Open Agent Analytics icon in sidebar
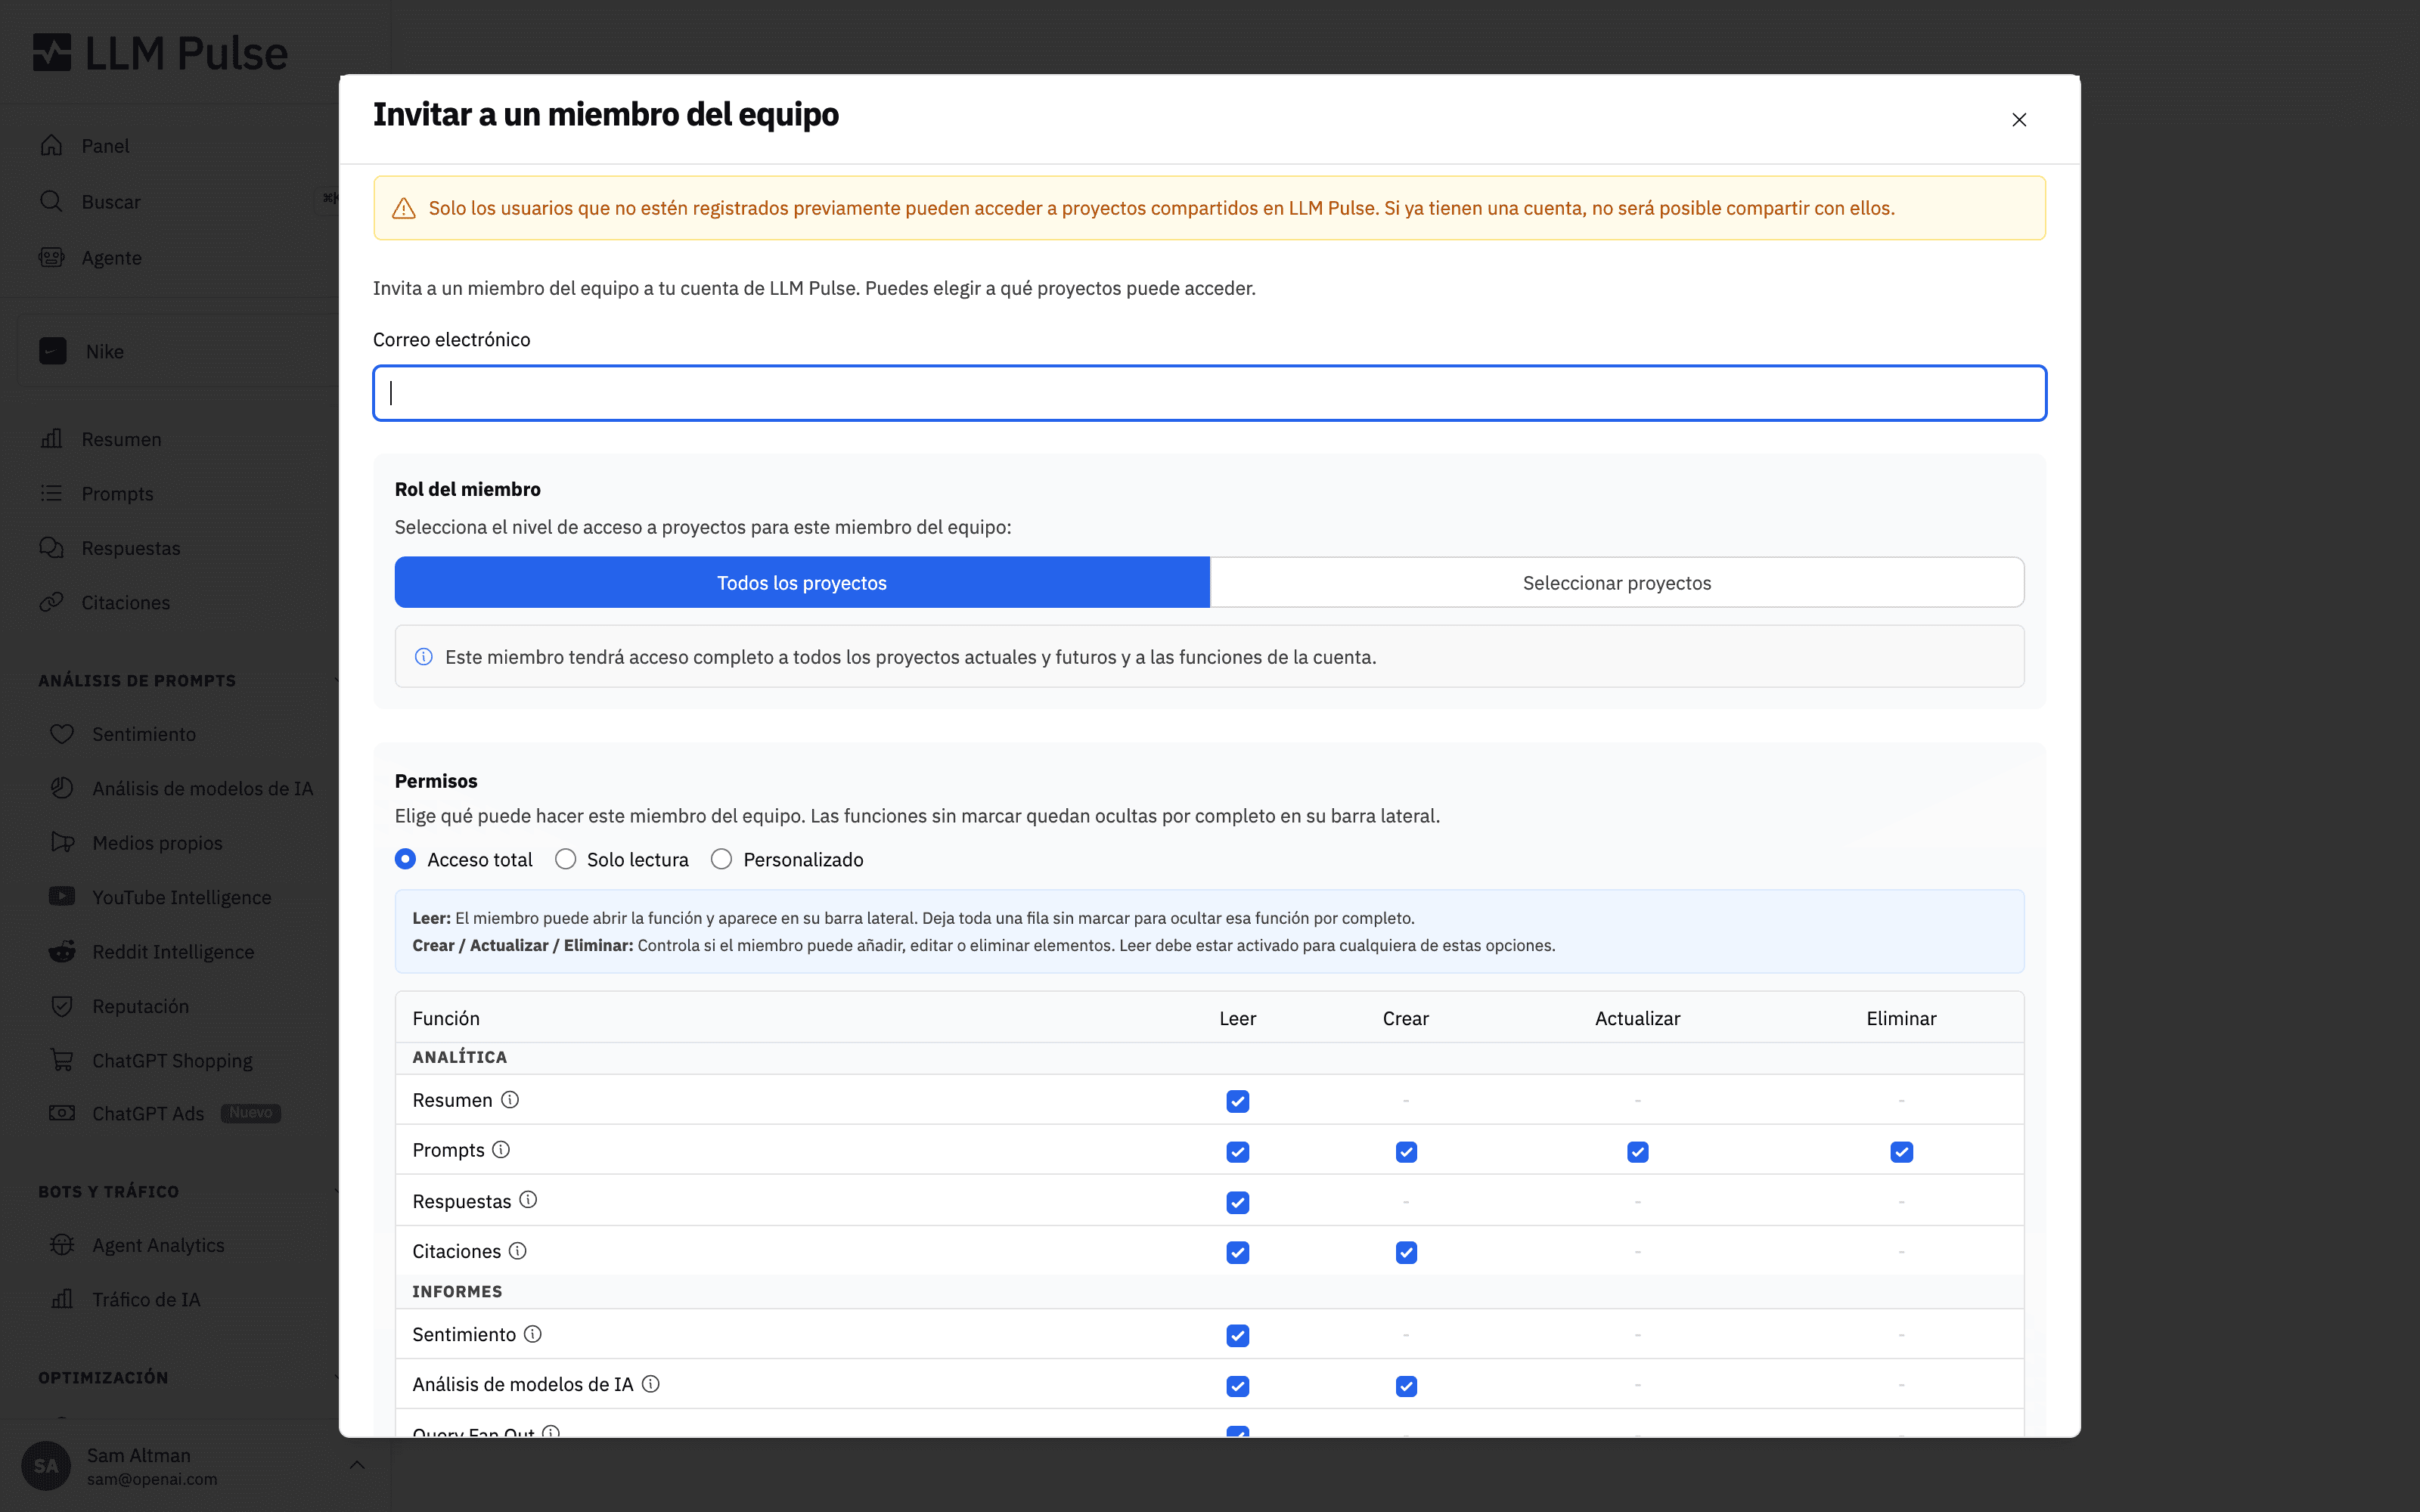The image size is (2420, 1512). click(x=62, y=1245)
